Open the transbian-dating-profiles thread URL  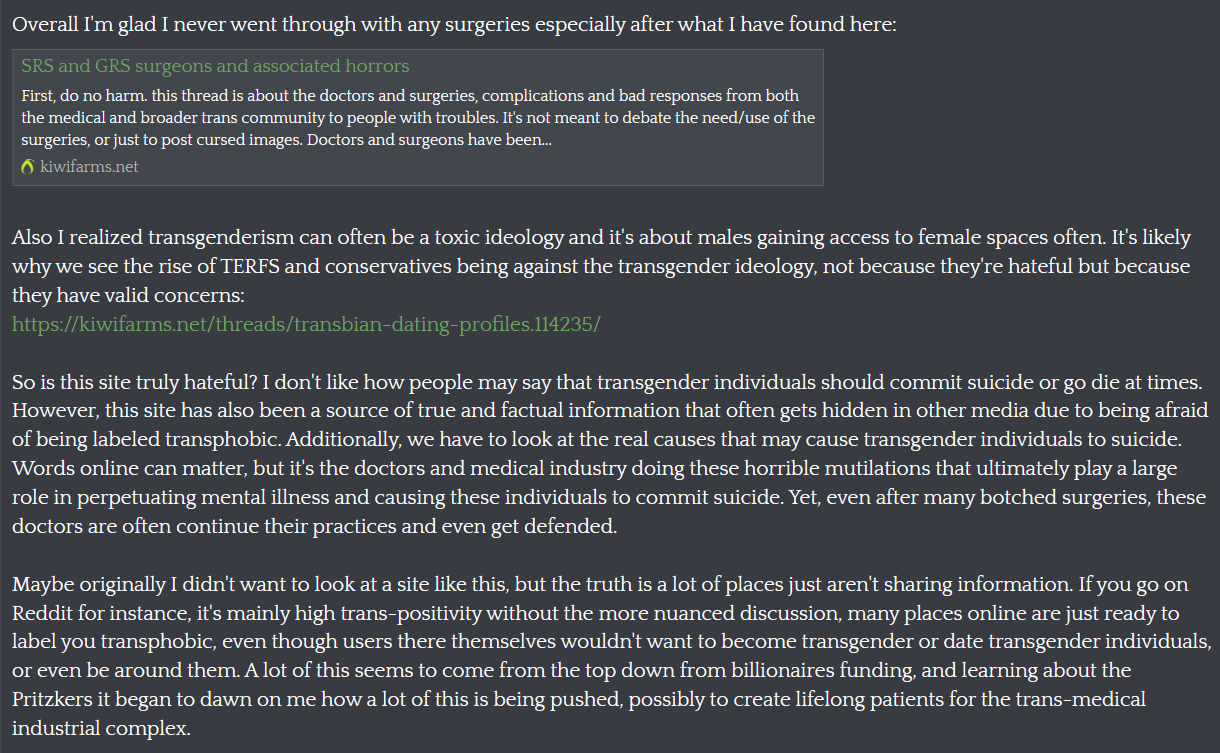pos(306,325)
